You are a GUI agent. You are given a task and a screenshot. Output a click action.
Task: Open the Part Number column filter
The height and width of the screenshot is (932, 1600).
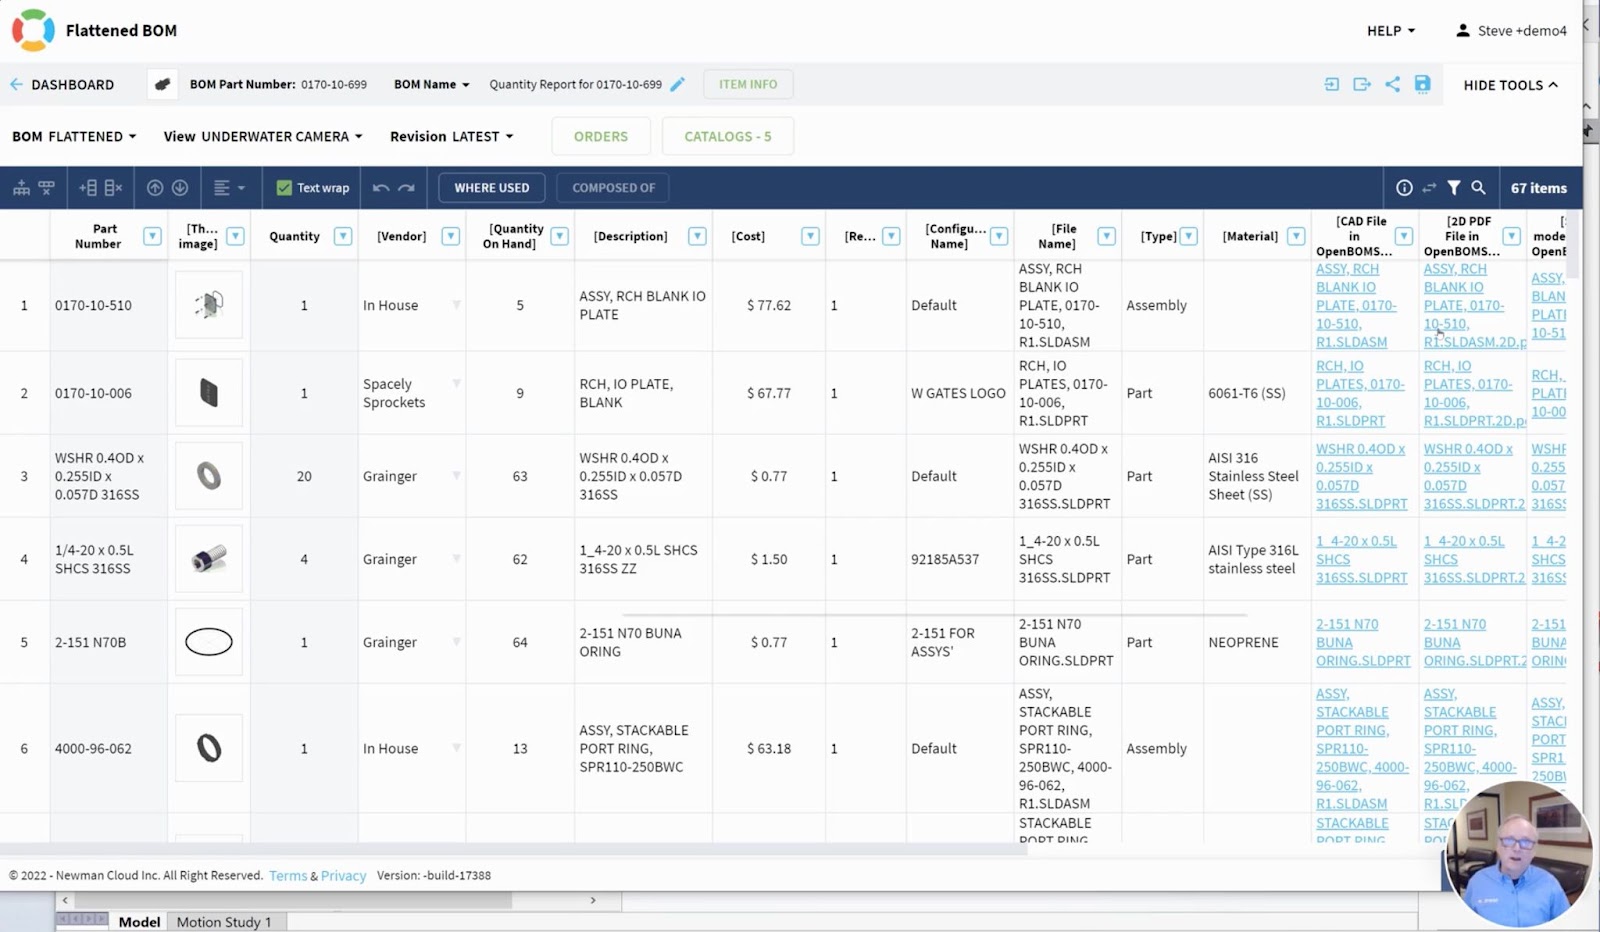click(152, 237)
